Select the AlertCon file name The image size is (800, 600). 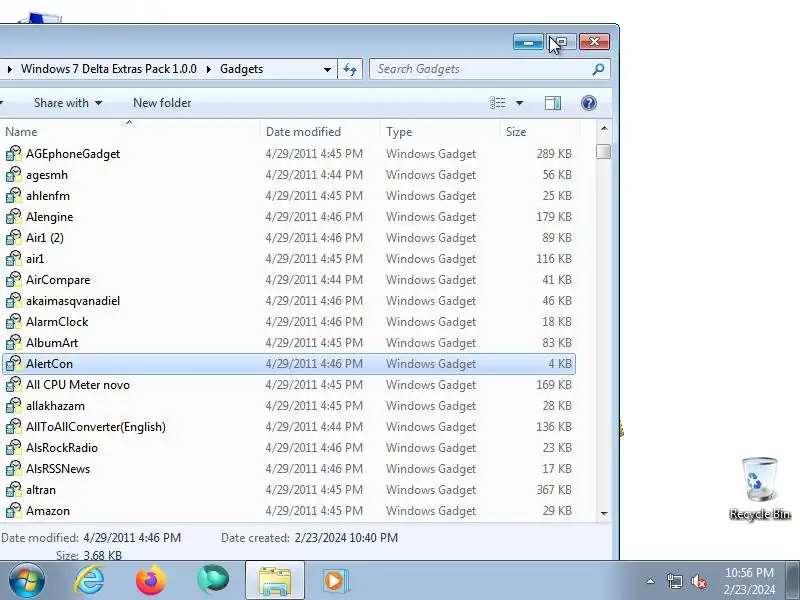(x=49, y=364)
